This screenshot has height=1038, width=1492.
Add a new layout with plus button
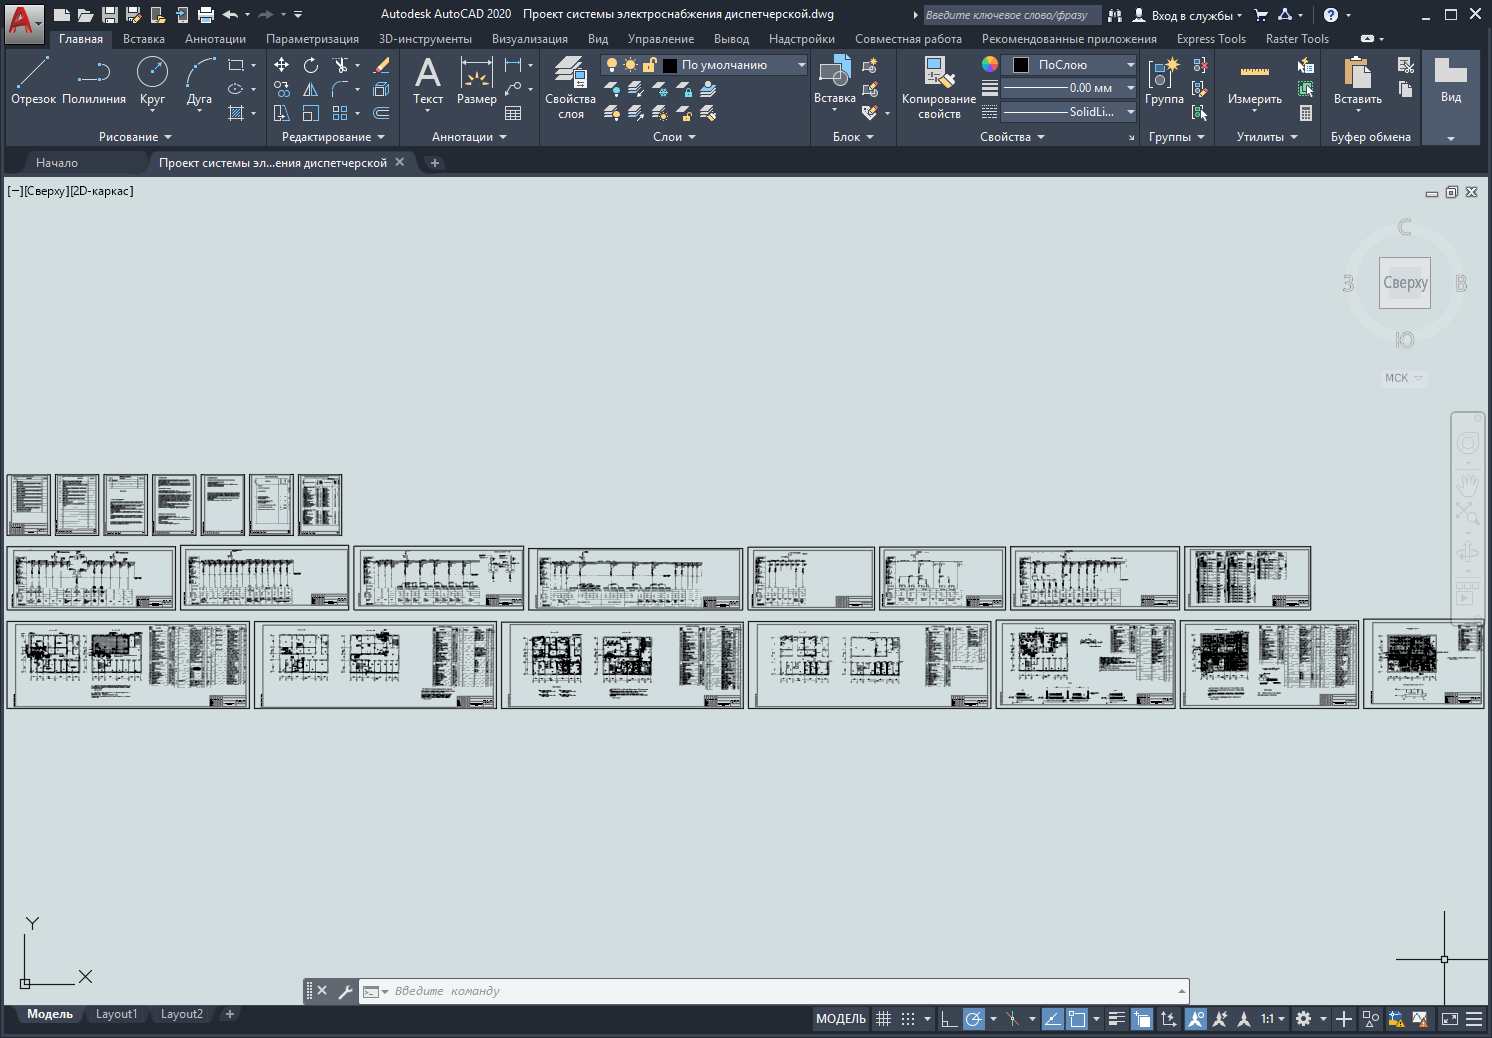(x=229, y=1014)
